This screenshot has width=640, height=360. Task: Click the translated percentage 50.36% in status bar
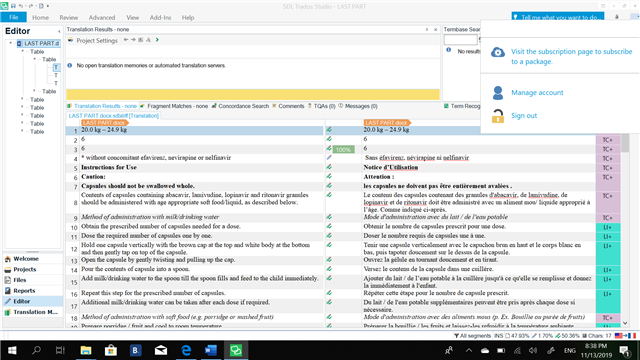pos(567,336)
